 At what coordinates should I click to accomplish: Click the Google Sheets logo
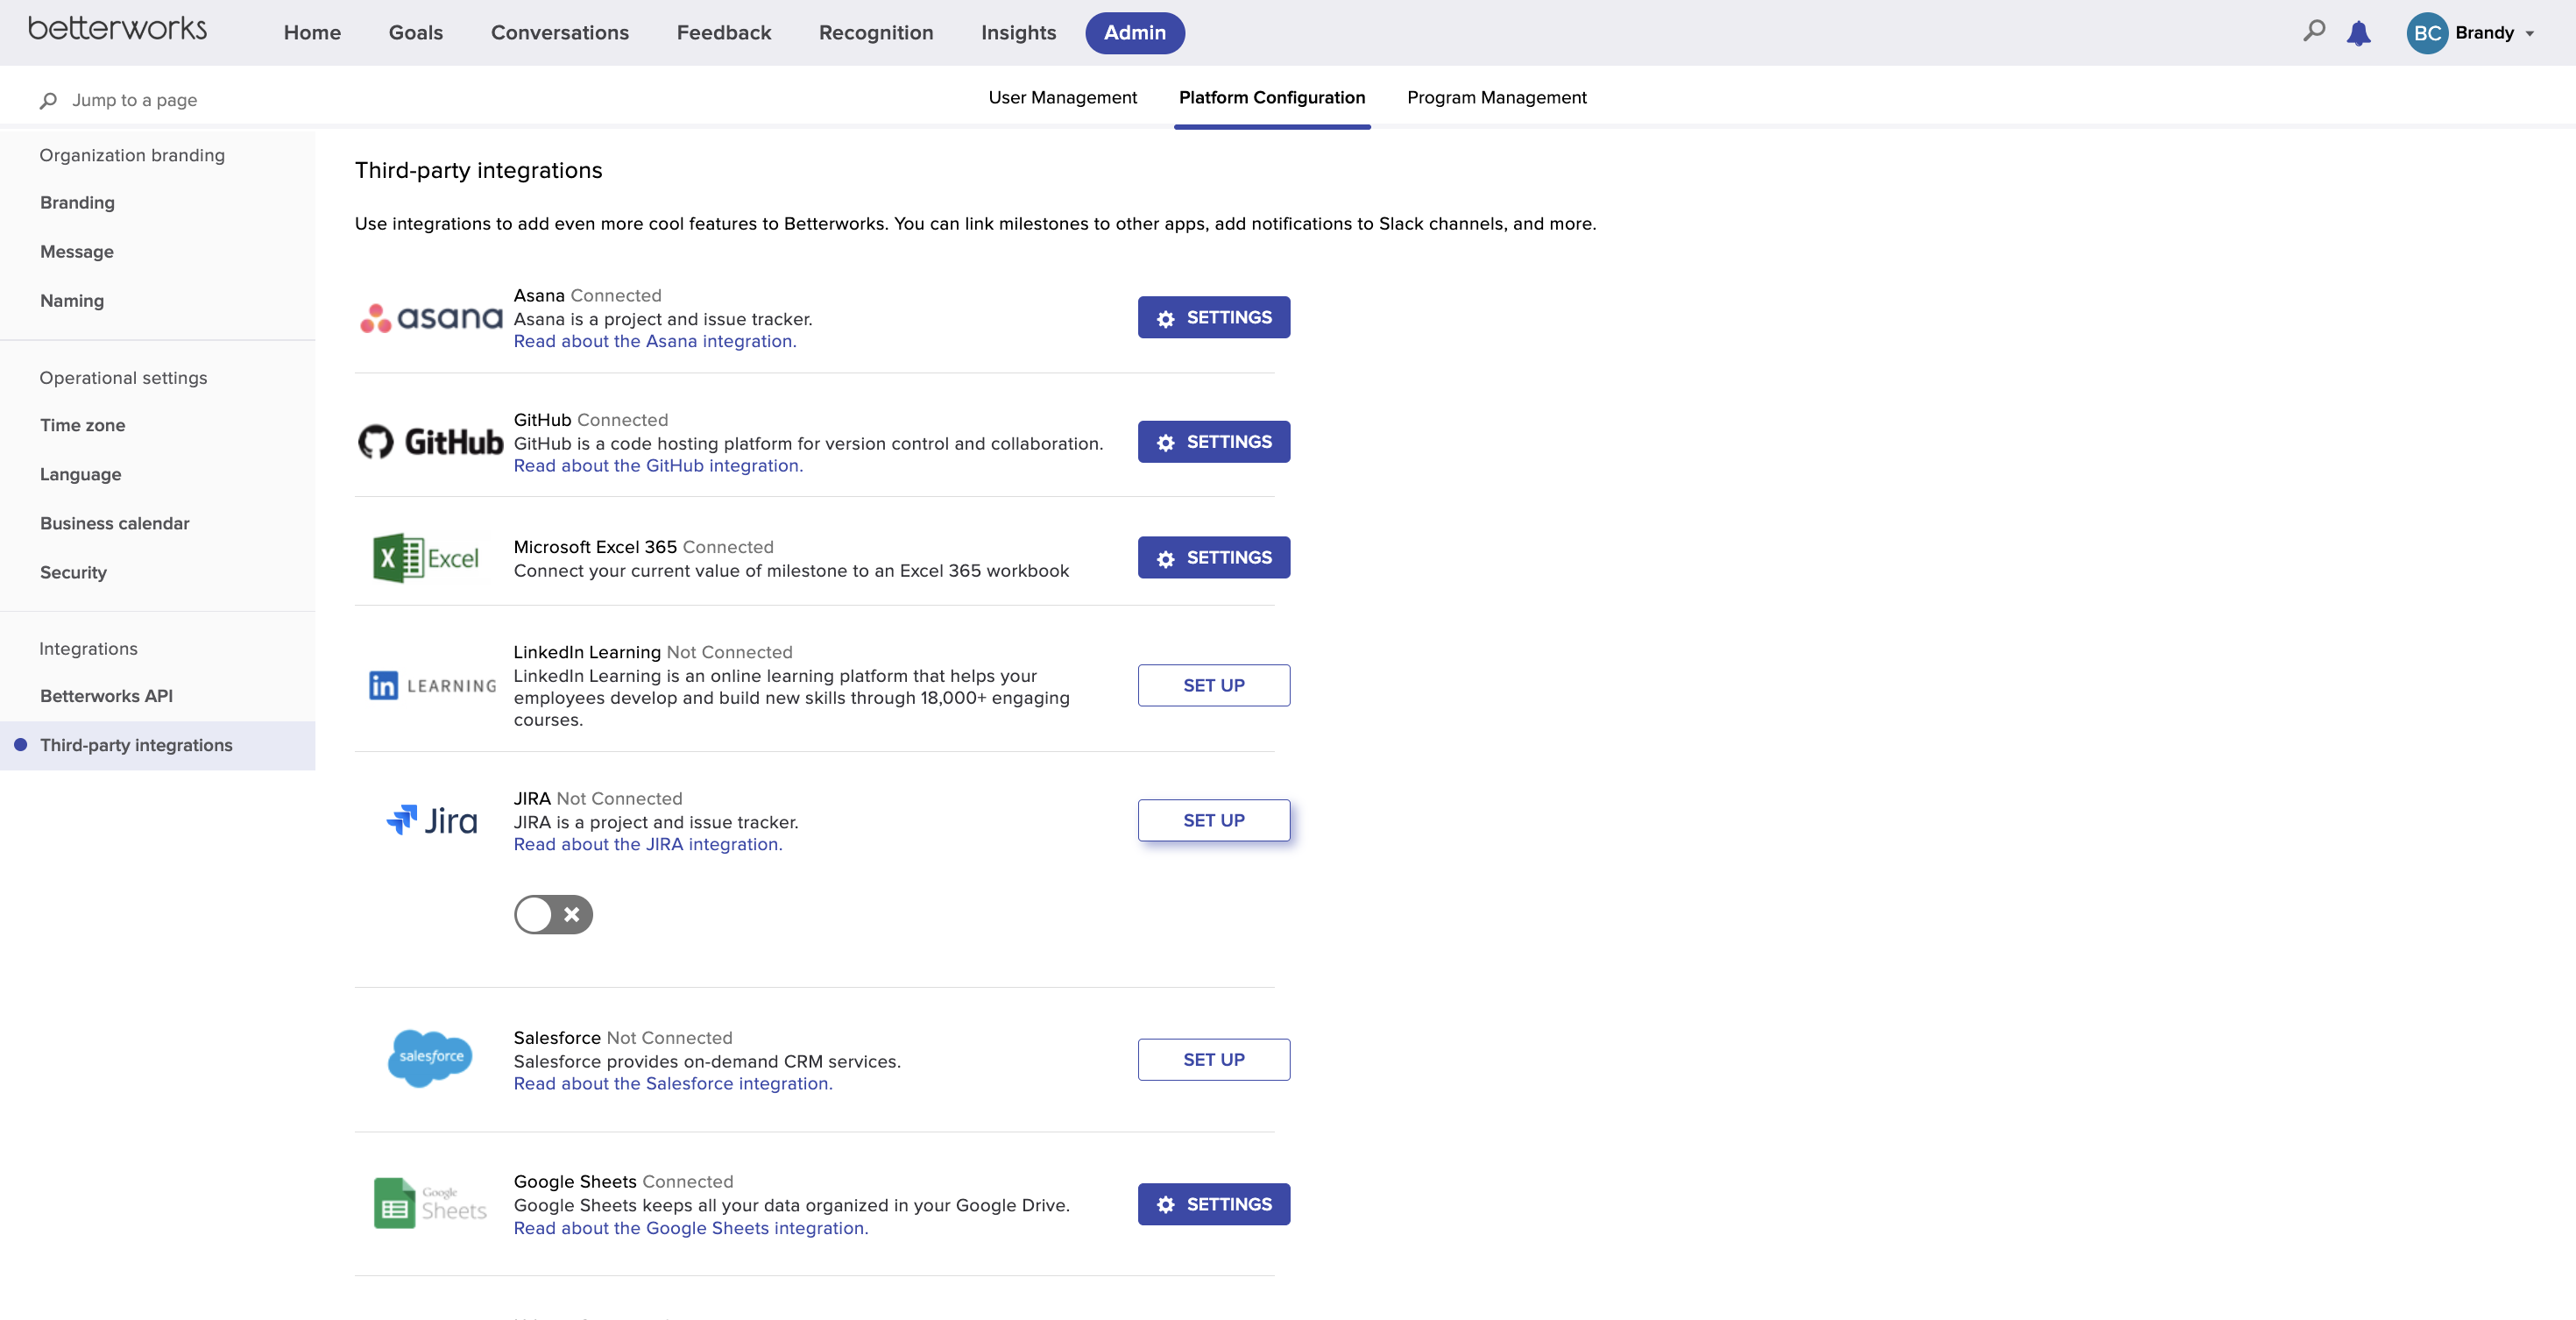pyautogui.click(x=431, y=1203)
